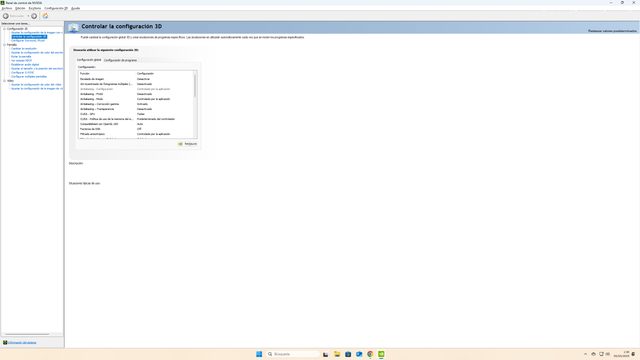Open the Edición menu
Image resolution: width=640 pixels, height=360 pixels.
[20, 8]
